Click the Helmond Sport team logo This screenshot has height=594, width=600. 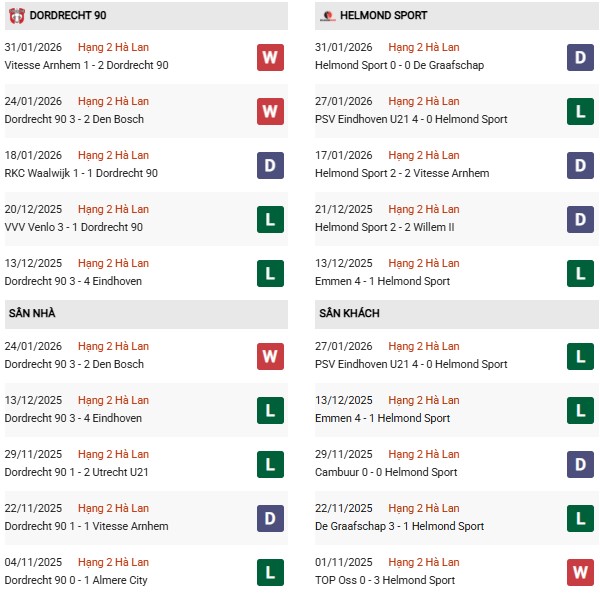(328, 16)
